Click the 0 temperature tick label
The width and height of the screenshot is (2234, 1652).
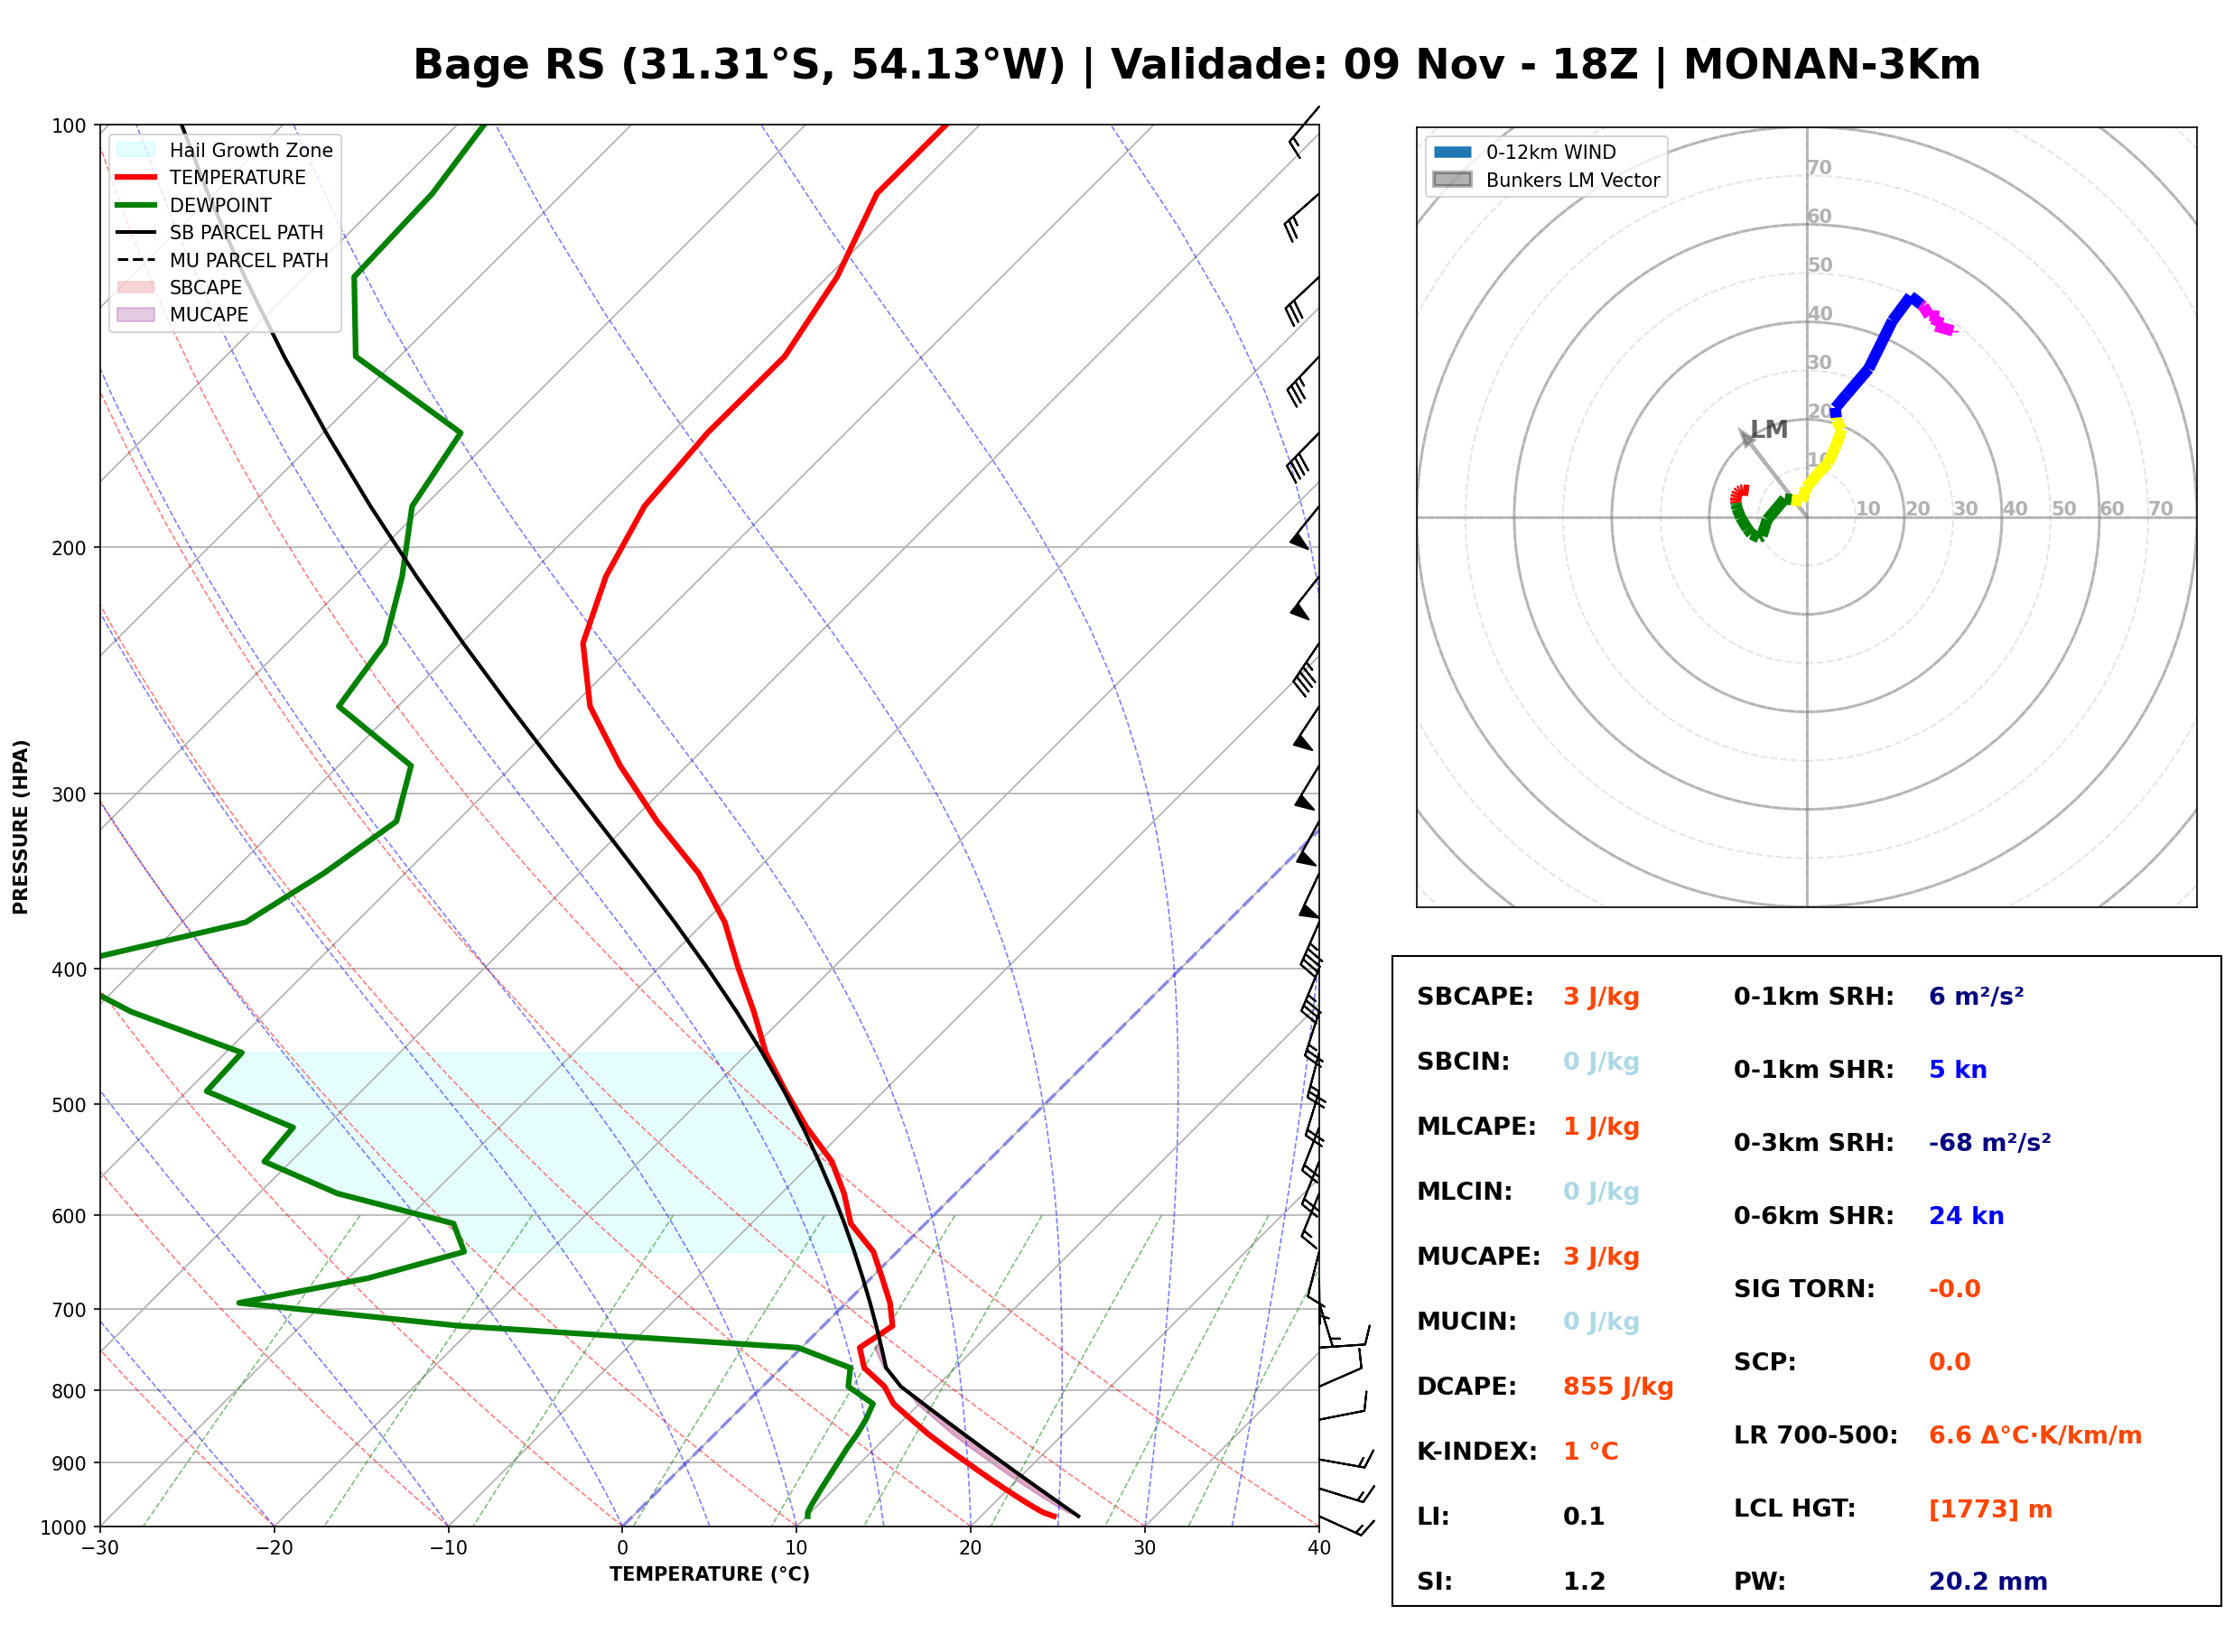(x=622, y=1548)
